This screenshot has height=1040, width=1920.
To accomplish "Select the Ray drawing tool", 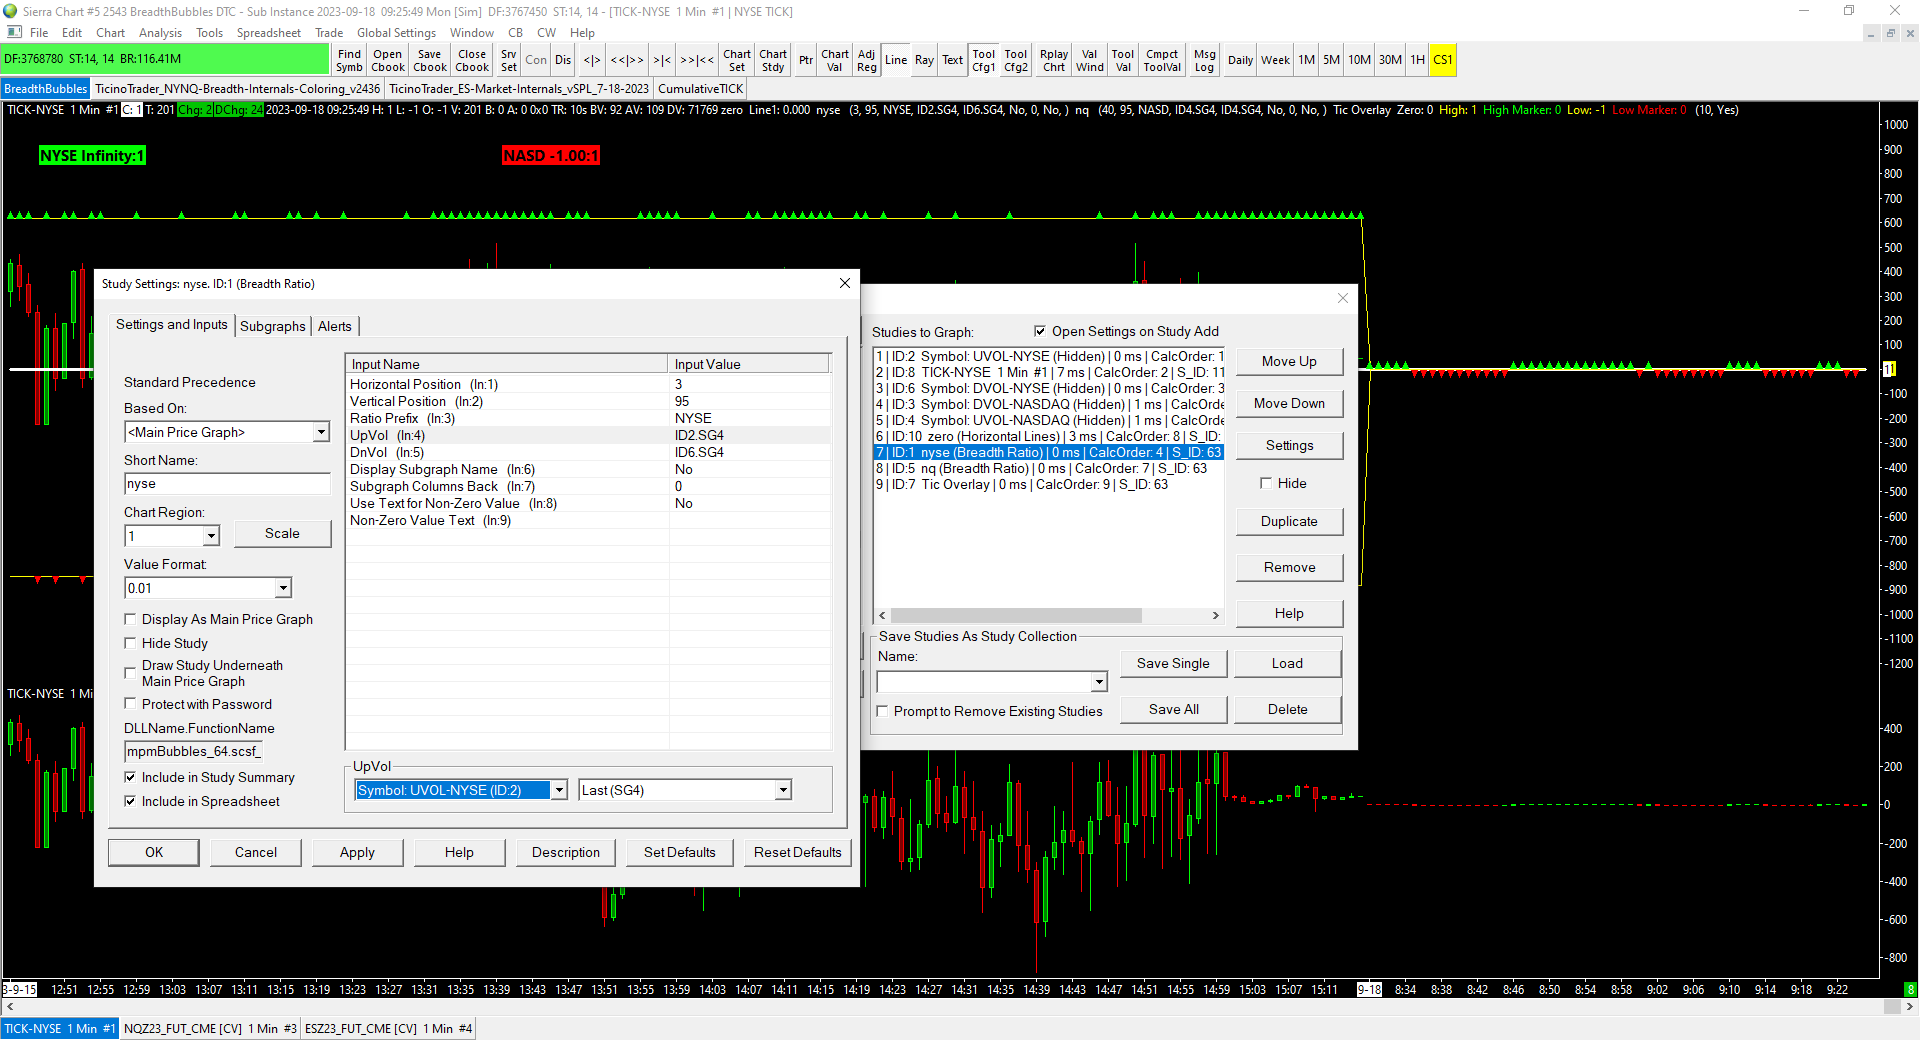I will 924,60.
